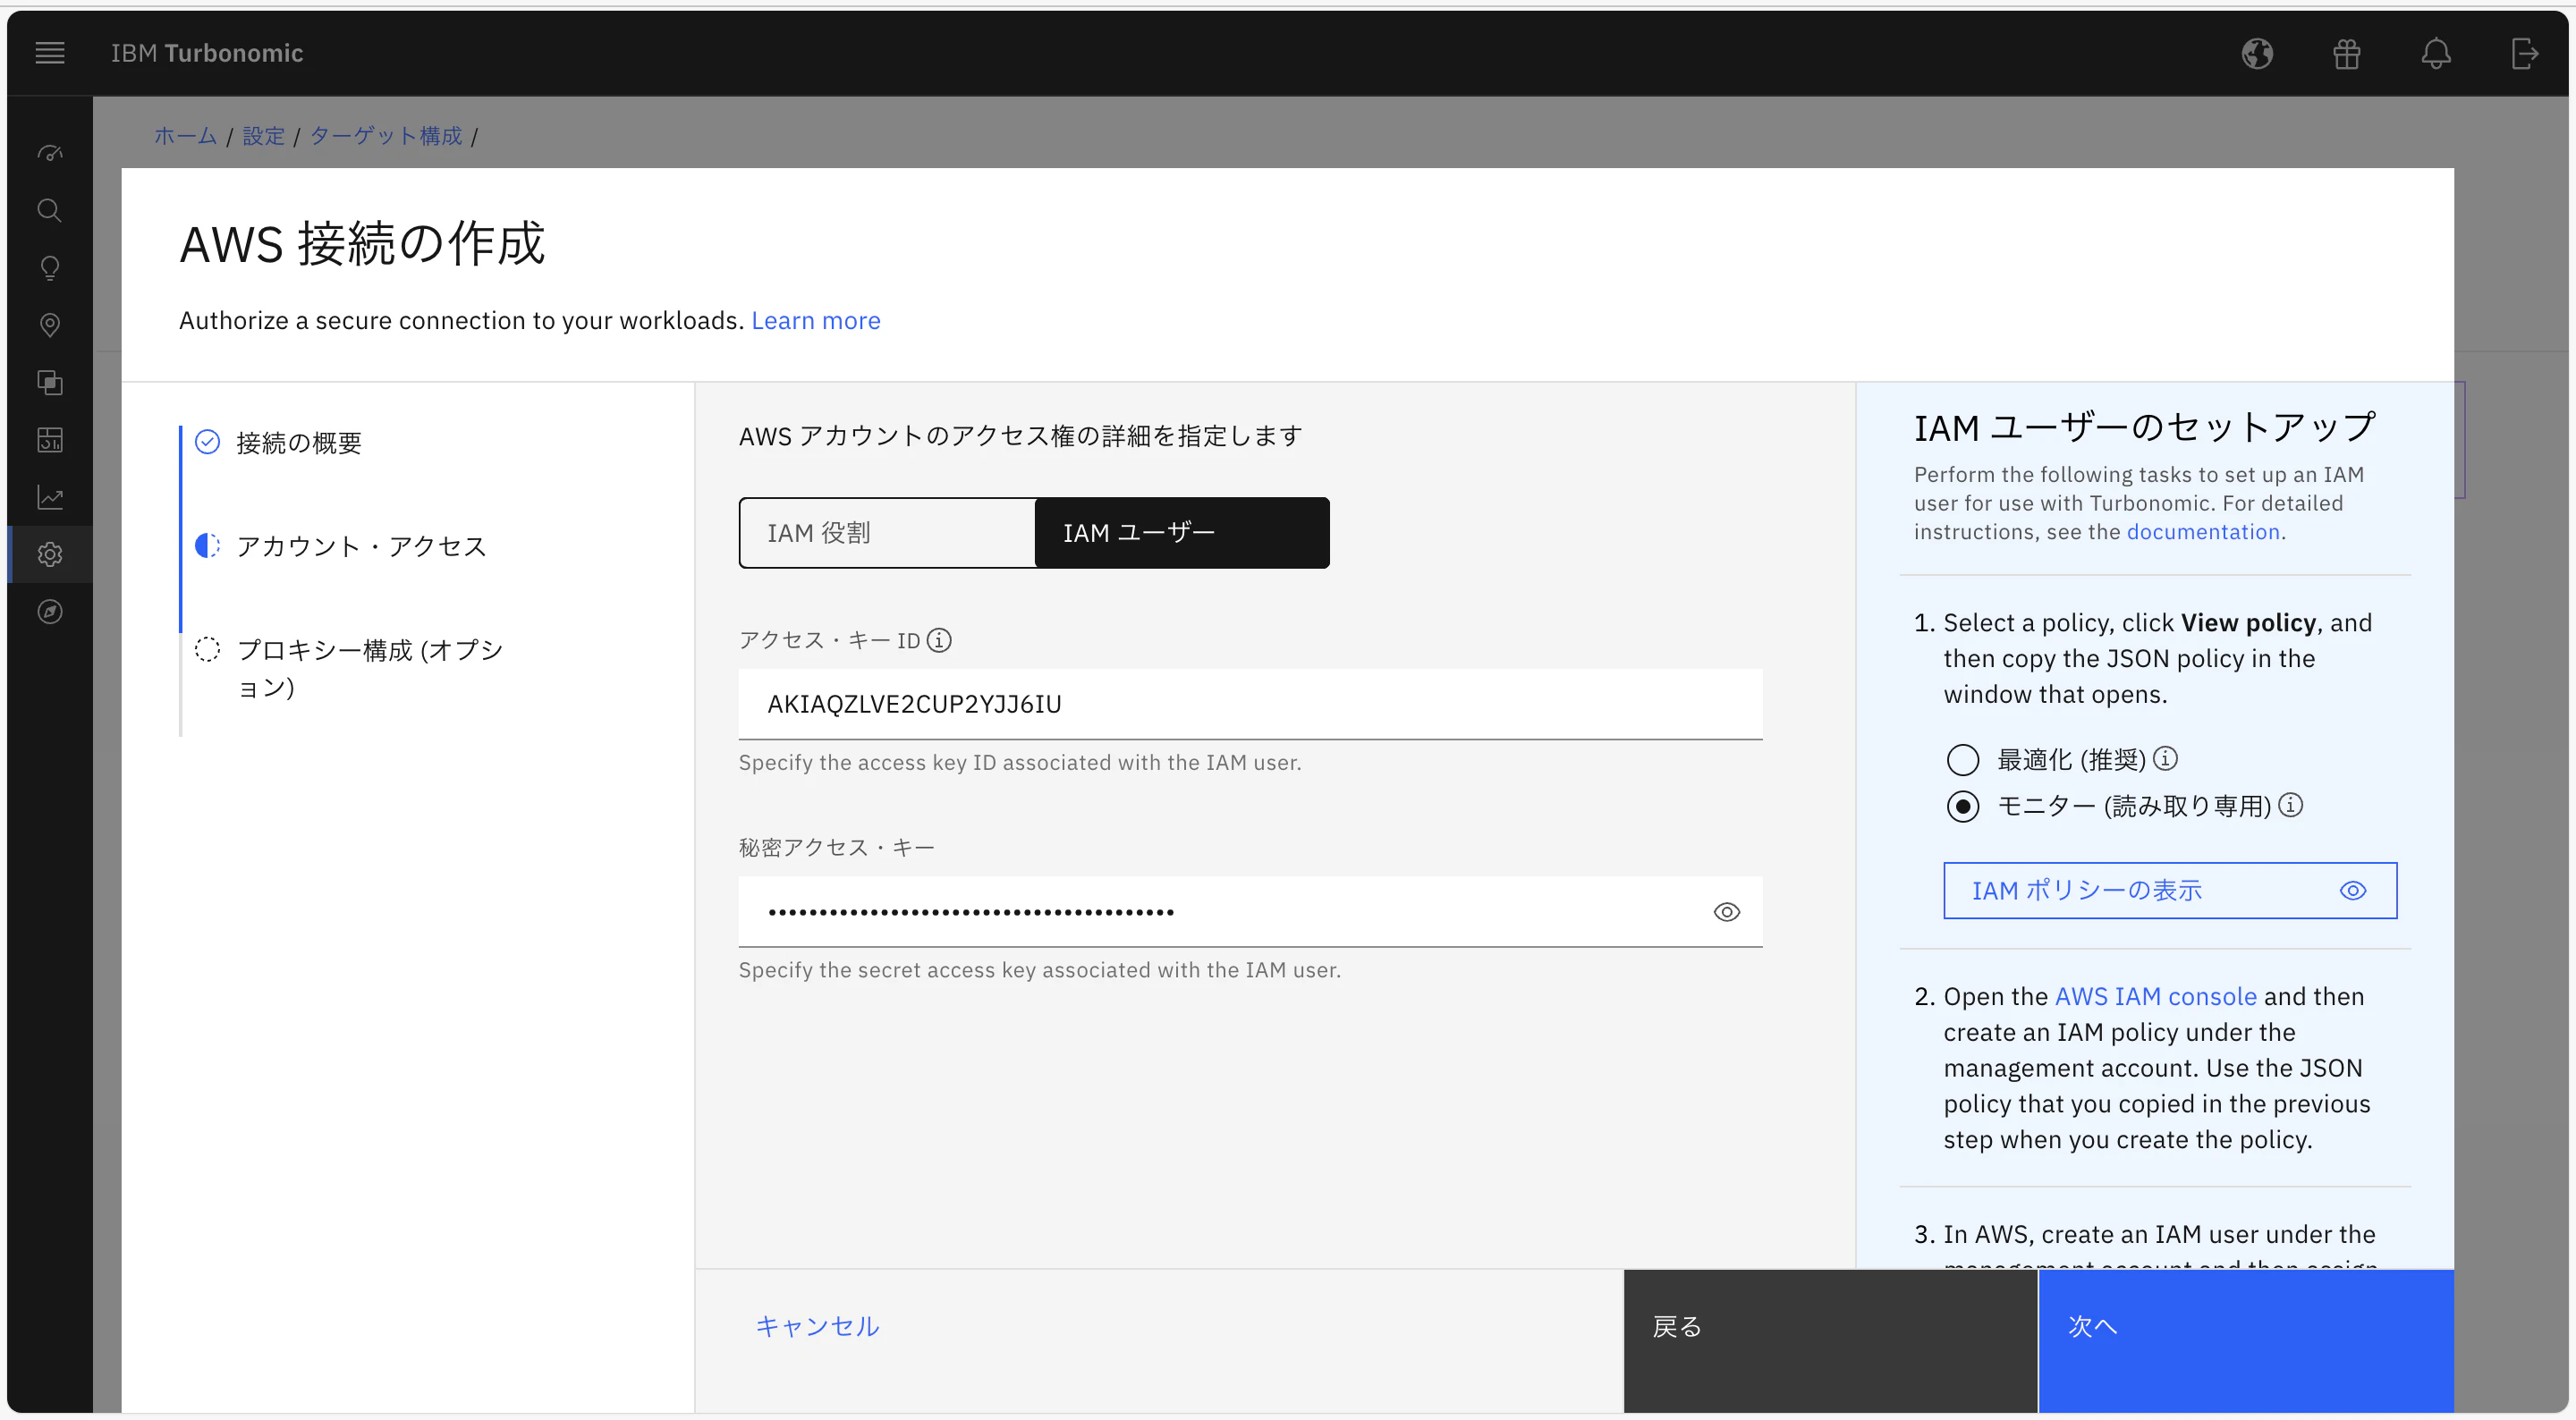This screenshot has height=1420, width=2576.
Task: Click the アクセス・キー ID input field
Action: pos(1250,704)
